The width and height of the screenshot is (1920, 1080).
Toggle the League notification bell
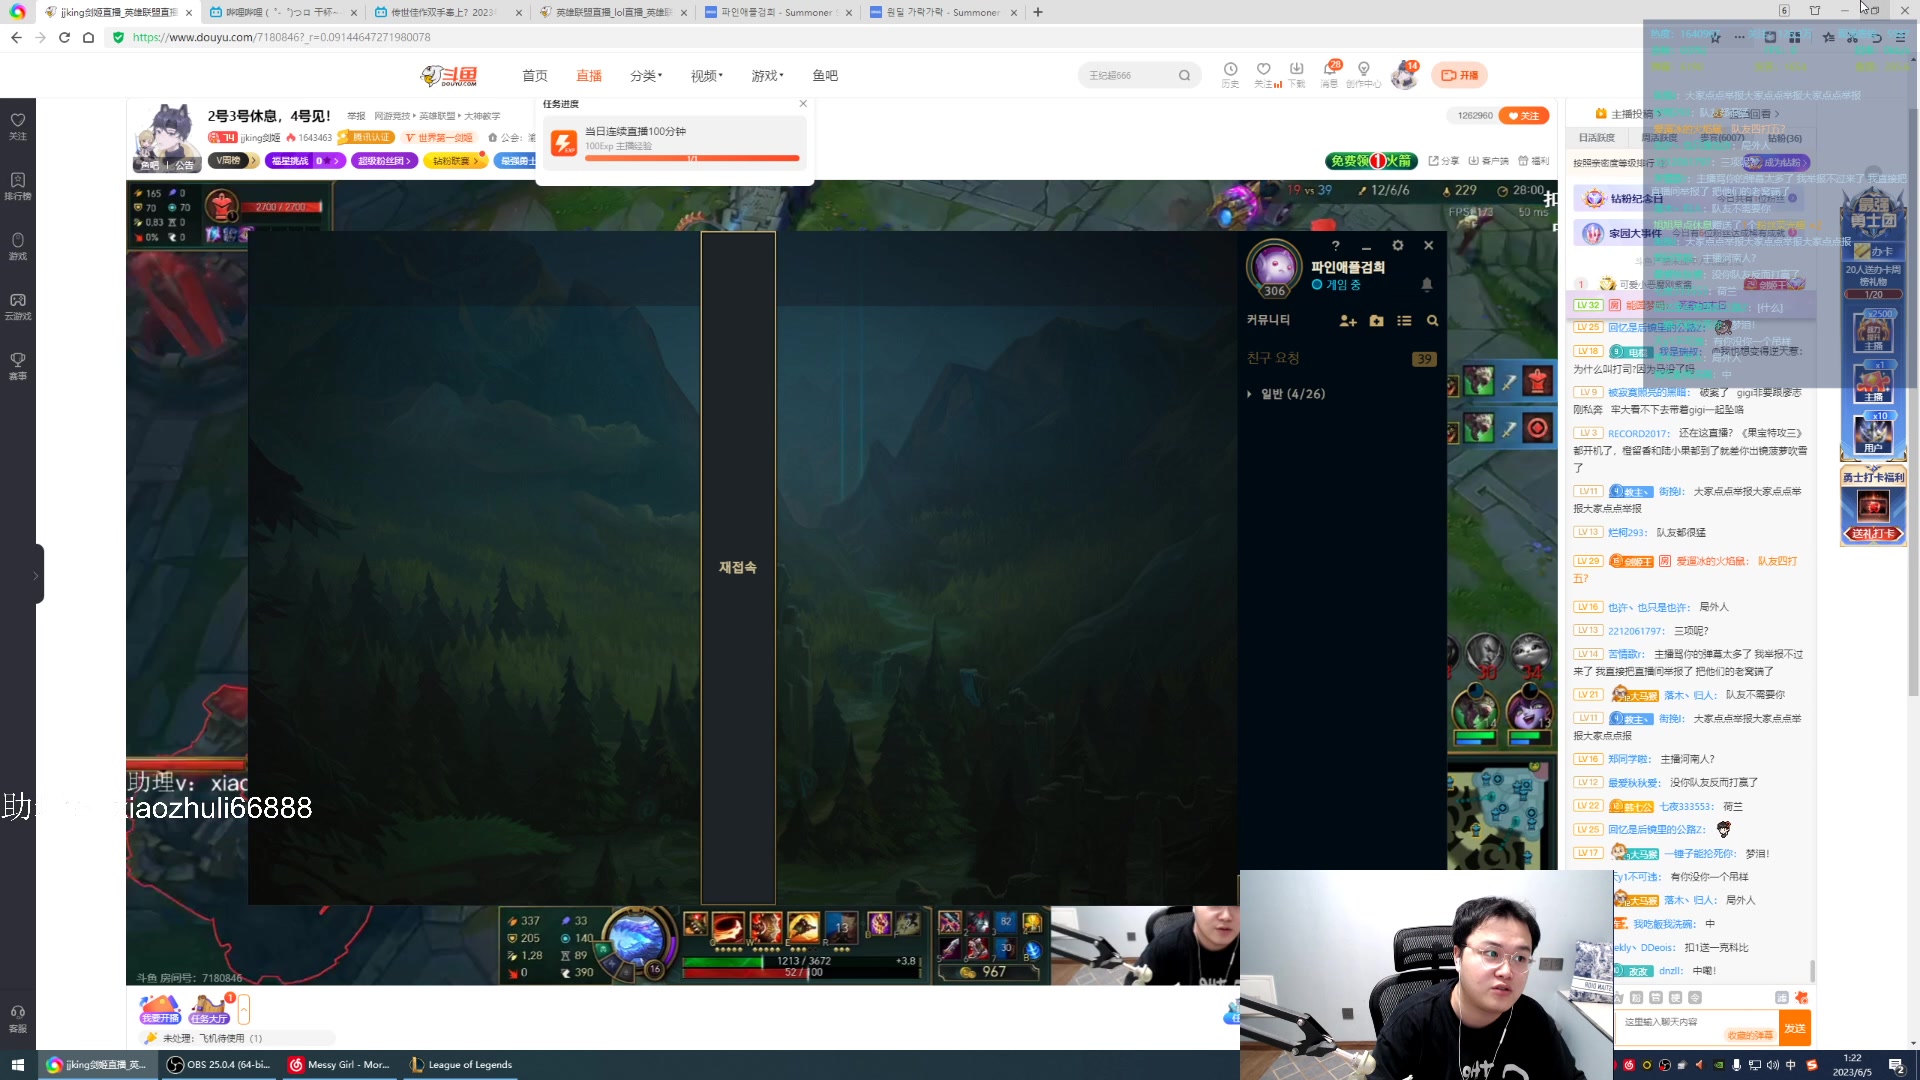click(x=1427, y=285)
